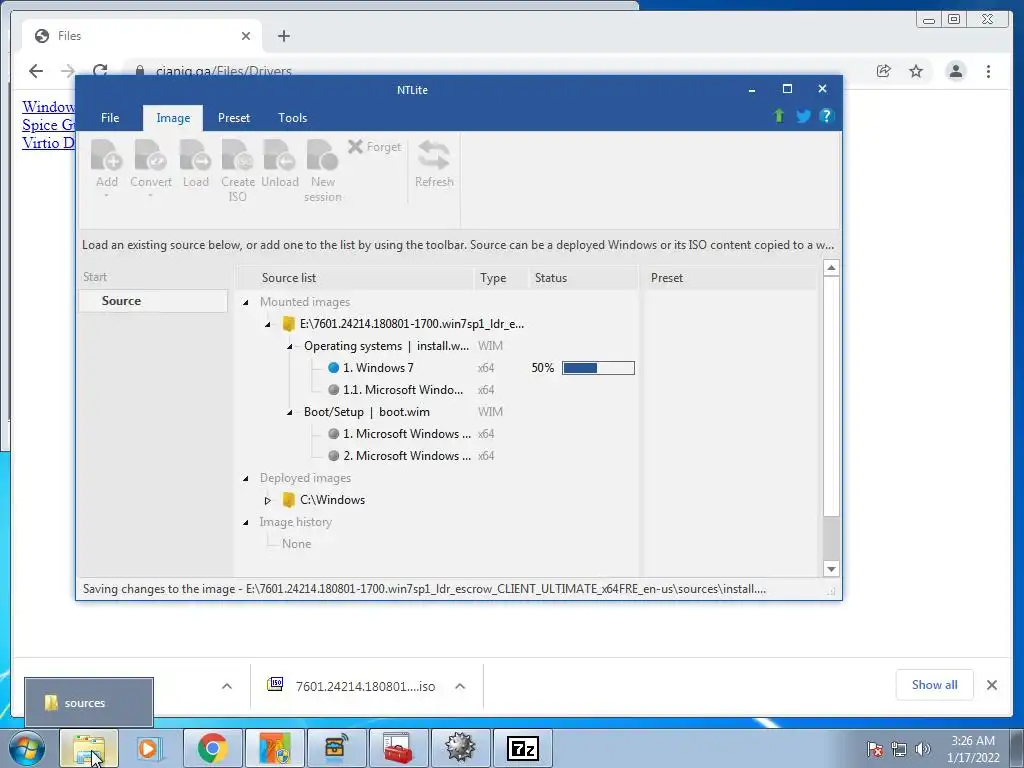
Task: Open the Spice G... link in Chrome
Action: (x=48, y=125)
